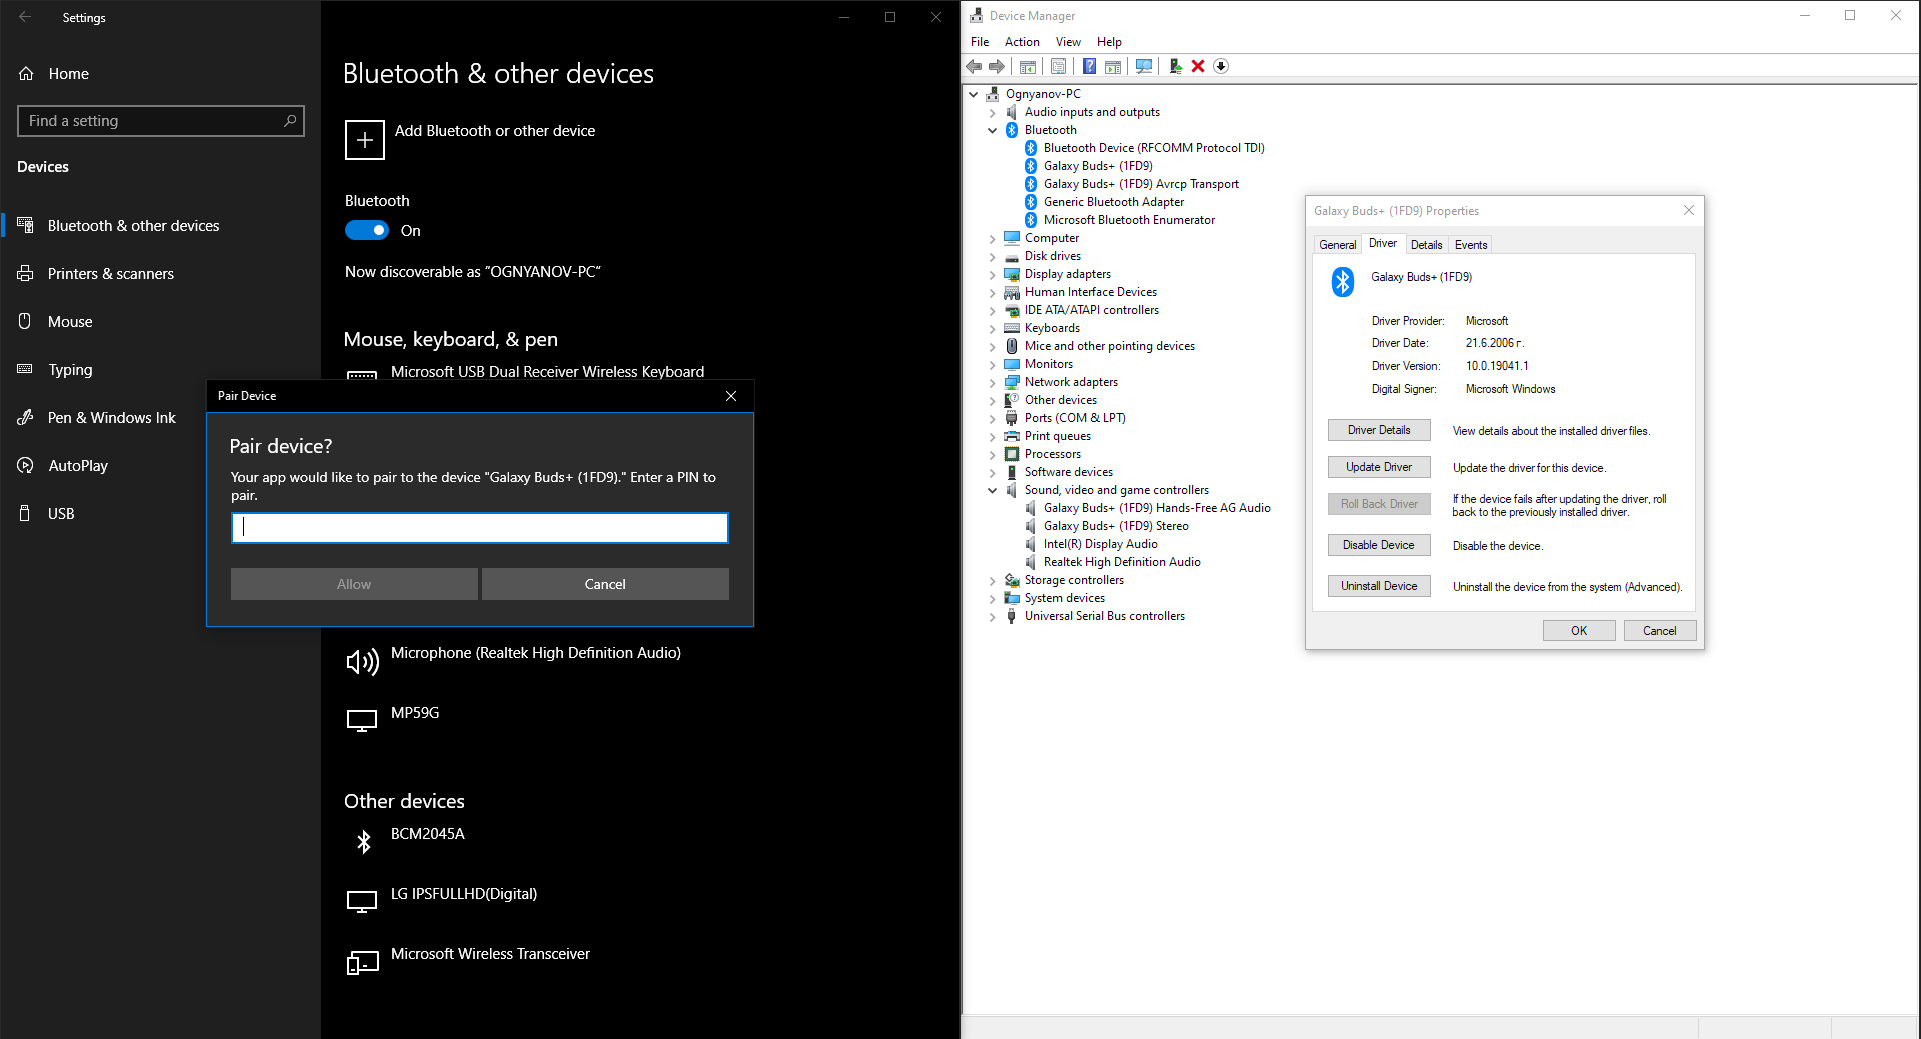The height and width of the screenshot is (1039, 1921).
Task: Open AutoPlay settings in sidebar
Action: pyautogui.click(x=78, y=466)
